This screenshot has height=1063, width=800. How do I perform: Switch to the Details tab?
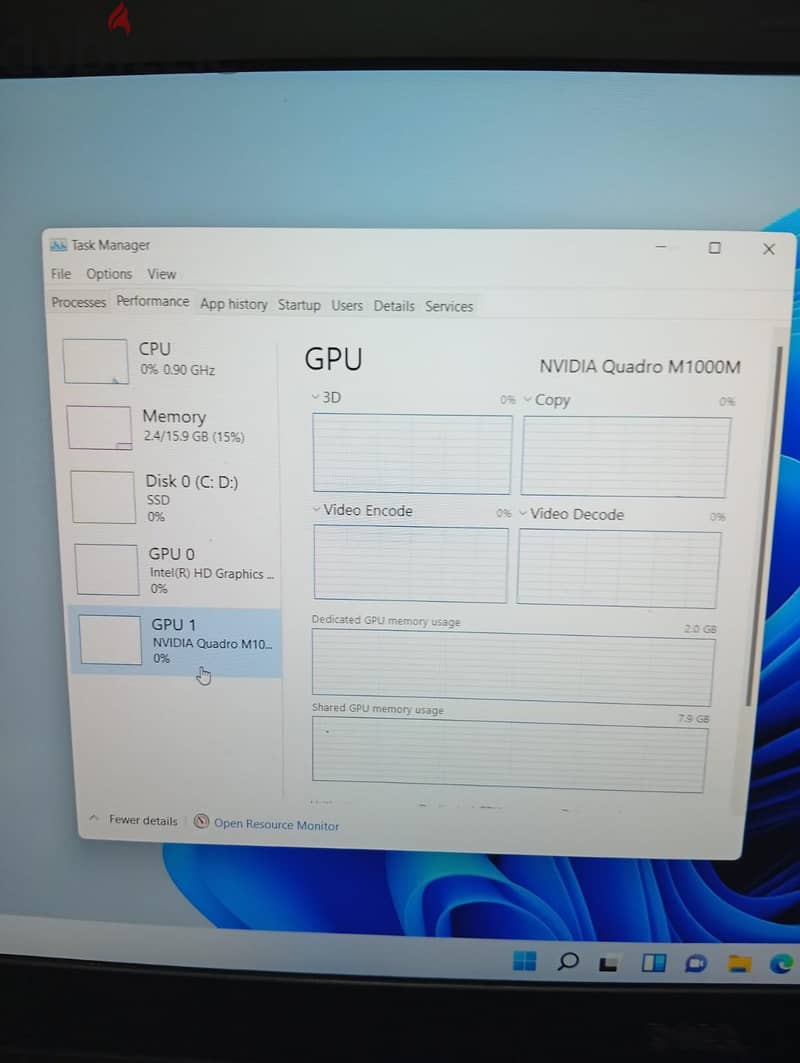point(394,306)
